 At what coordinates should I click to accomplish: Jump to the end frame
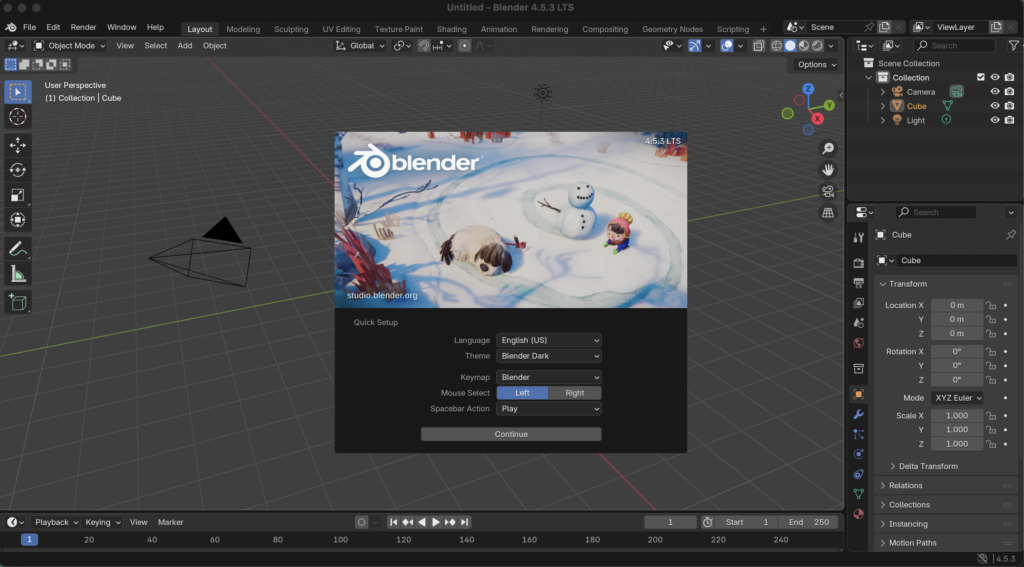tap(464, 523)
